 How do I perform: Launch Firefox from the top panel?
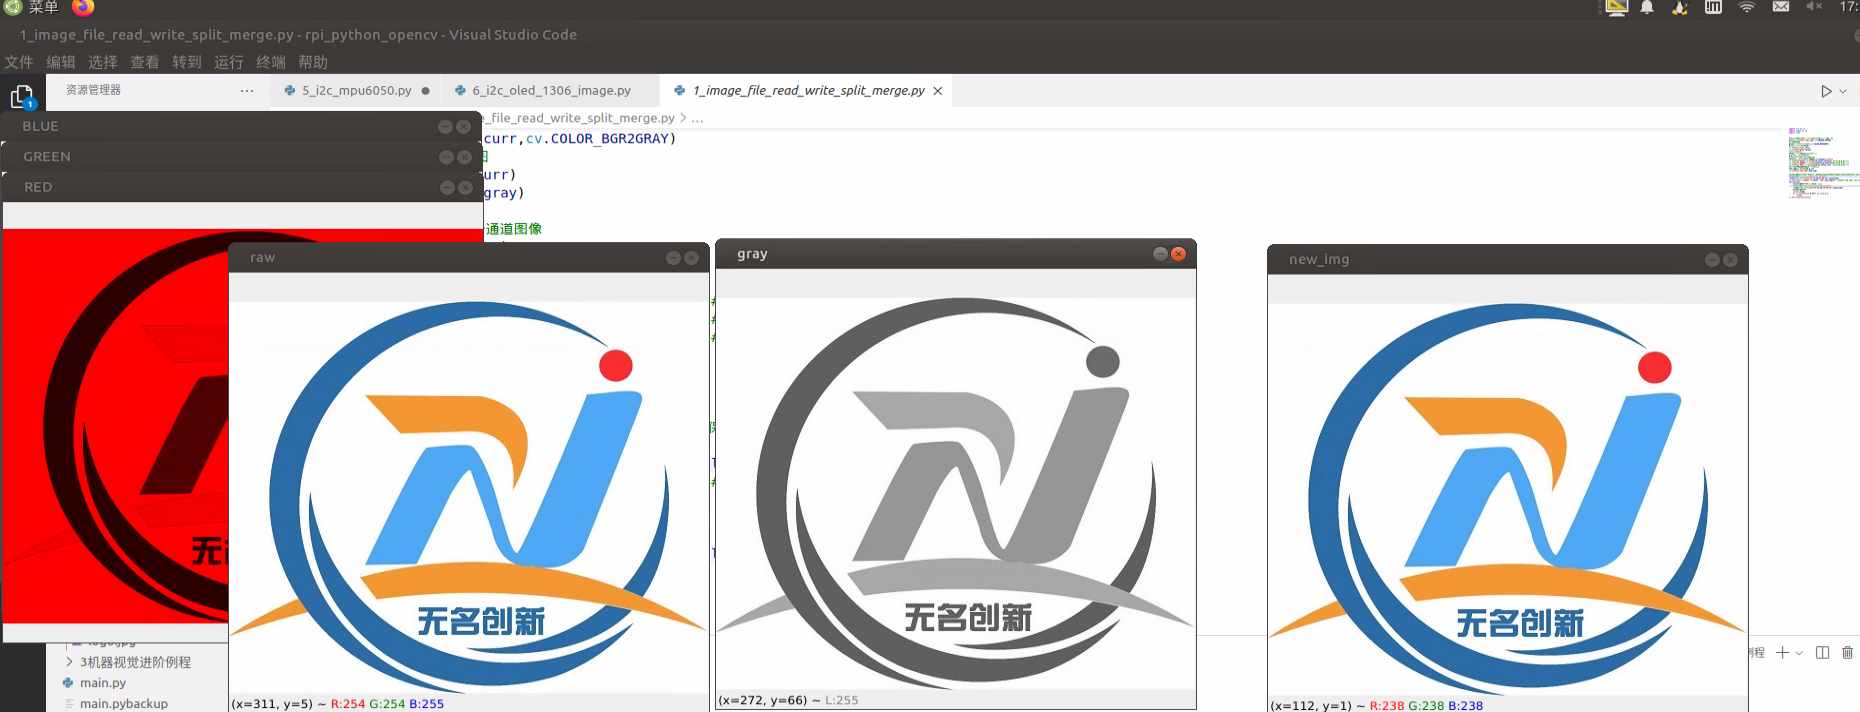tap(83, 7)
